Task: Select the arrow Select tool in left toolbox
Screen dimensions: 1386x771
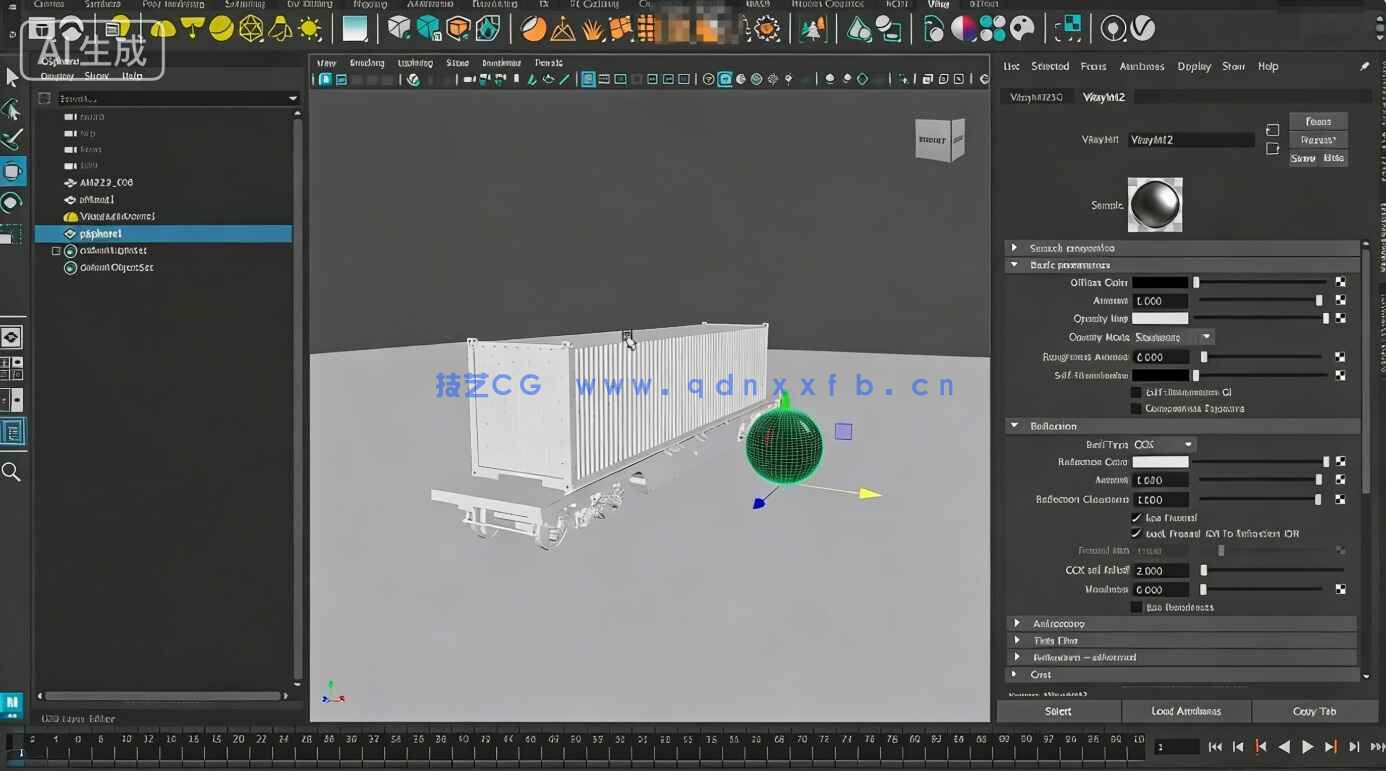Action: [13, 75]
